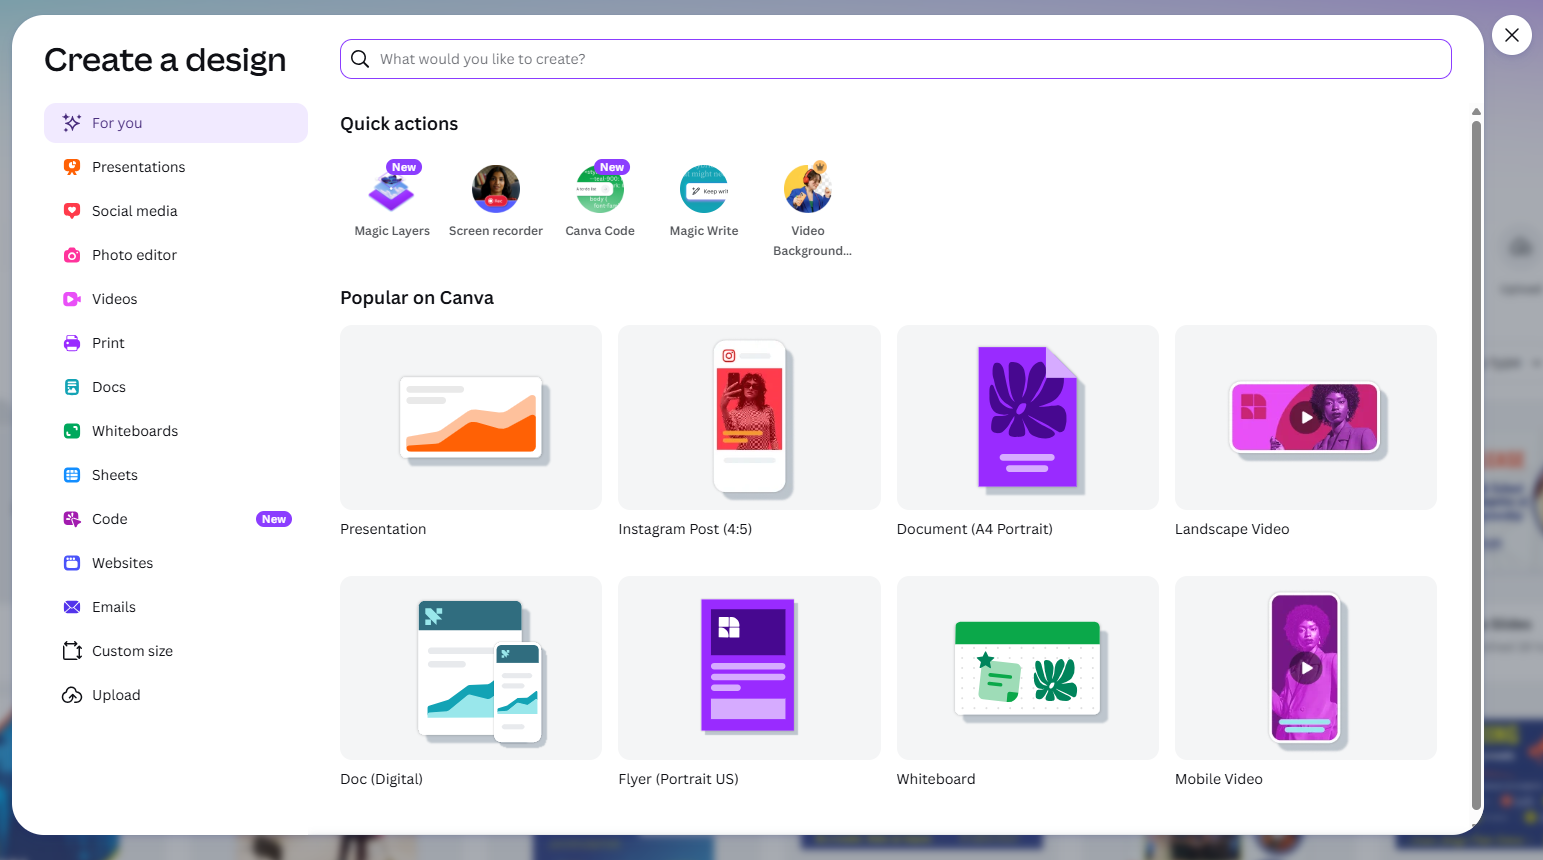Click the Sheets grid icon

coord(72,475)
